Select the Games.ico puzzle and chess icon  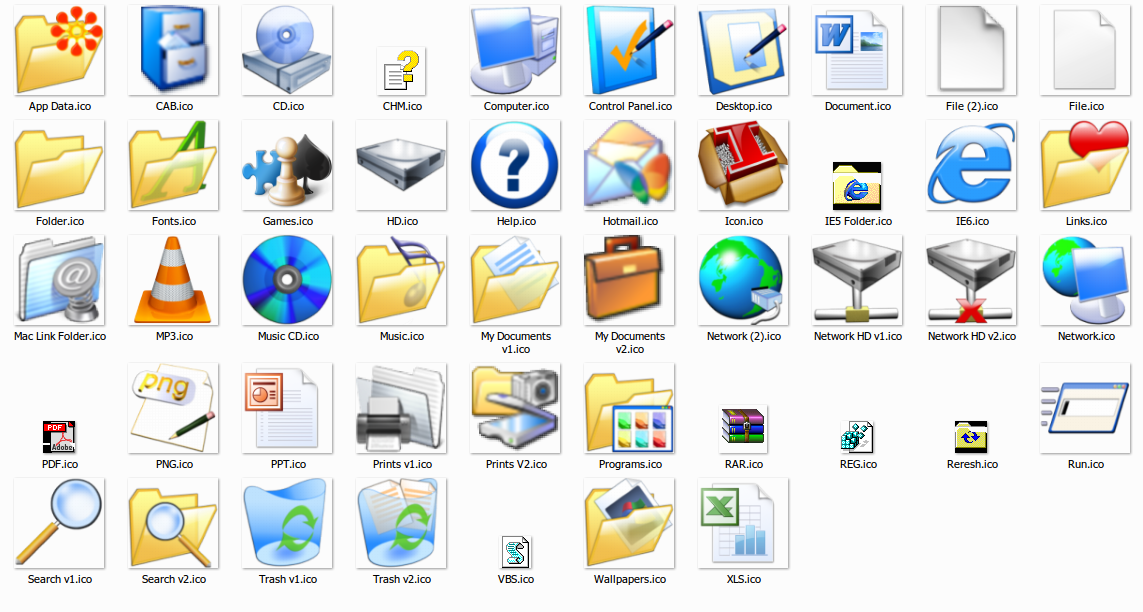click(287, 165)
